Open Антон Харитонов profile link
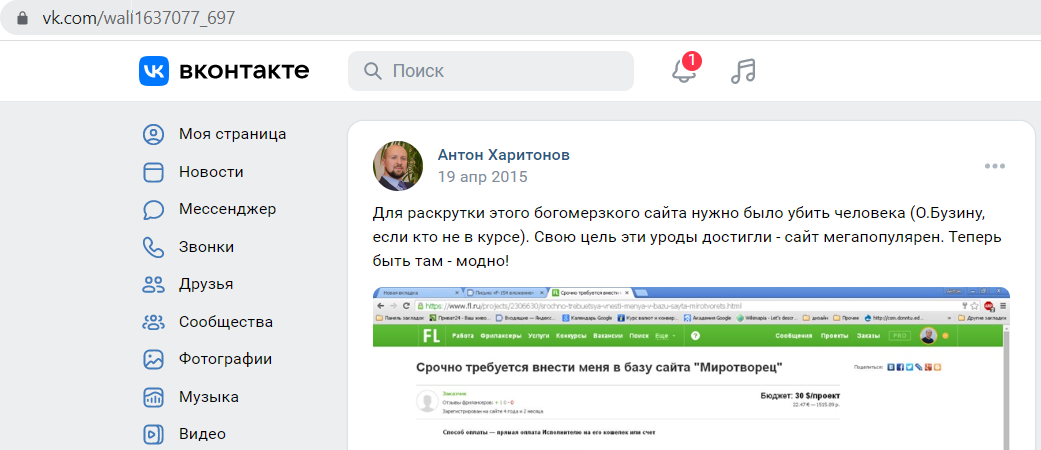 pos(503,155)
